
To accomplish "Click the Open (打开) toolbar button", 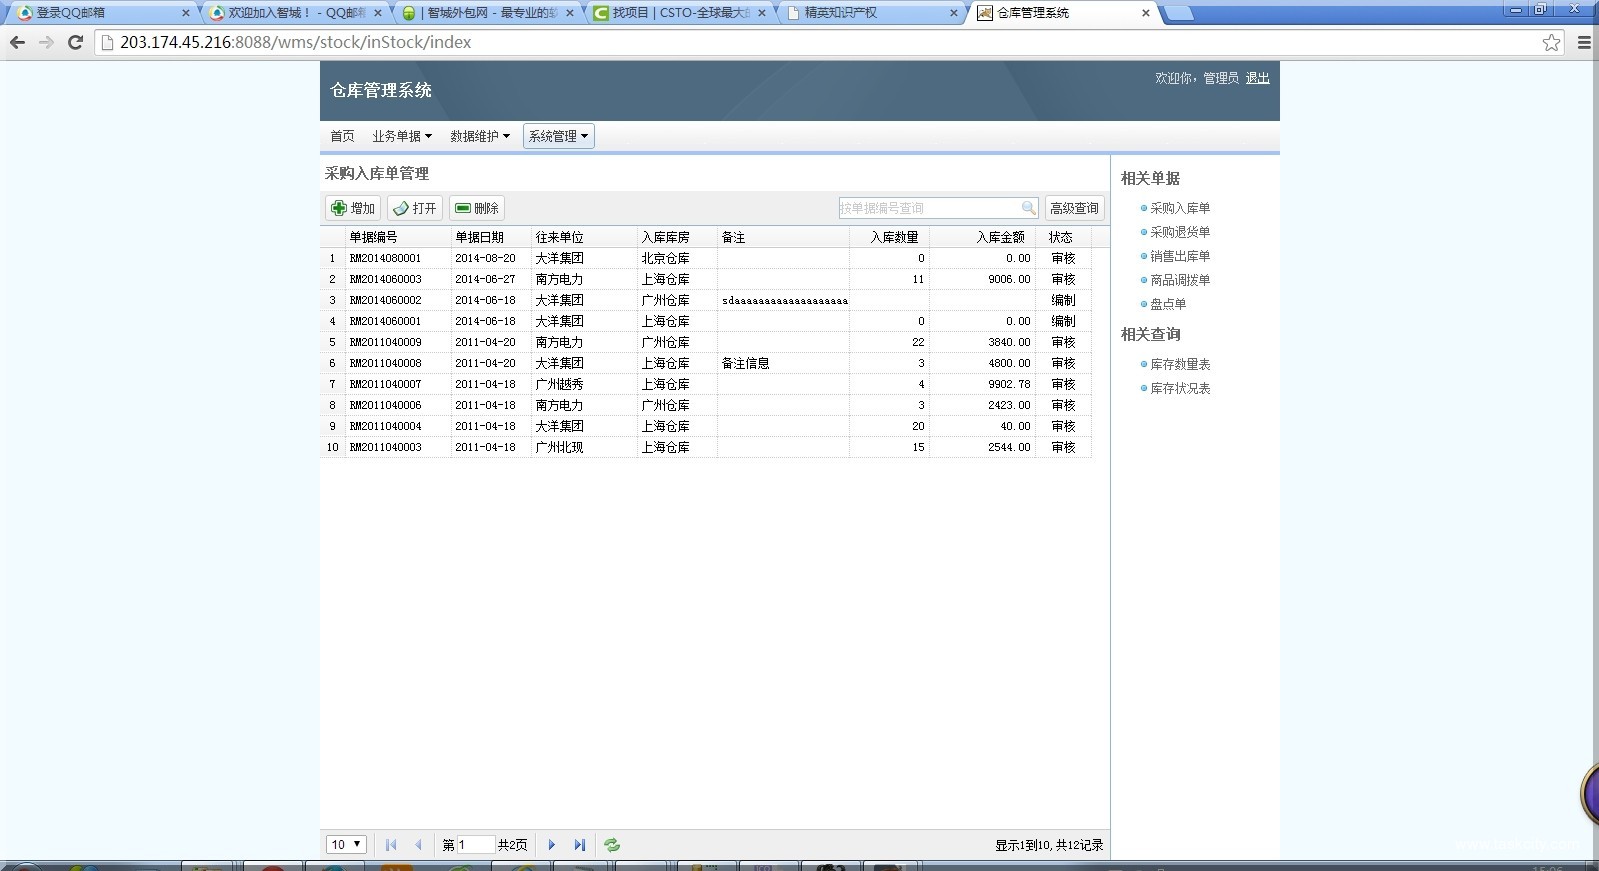I will [x=415, y=208].
